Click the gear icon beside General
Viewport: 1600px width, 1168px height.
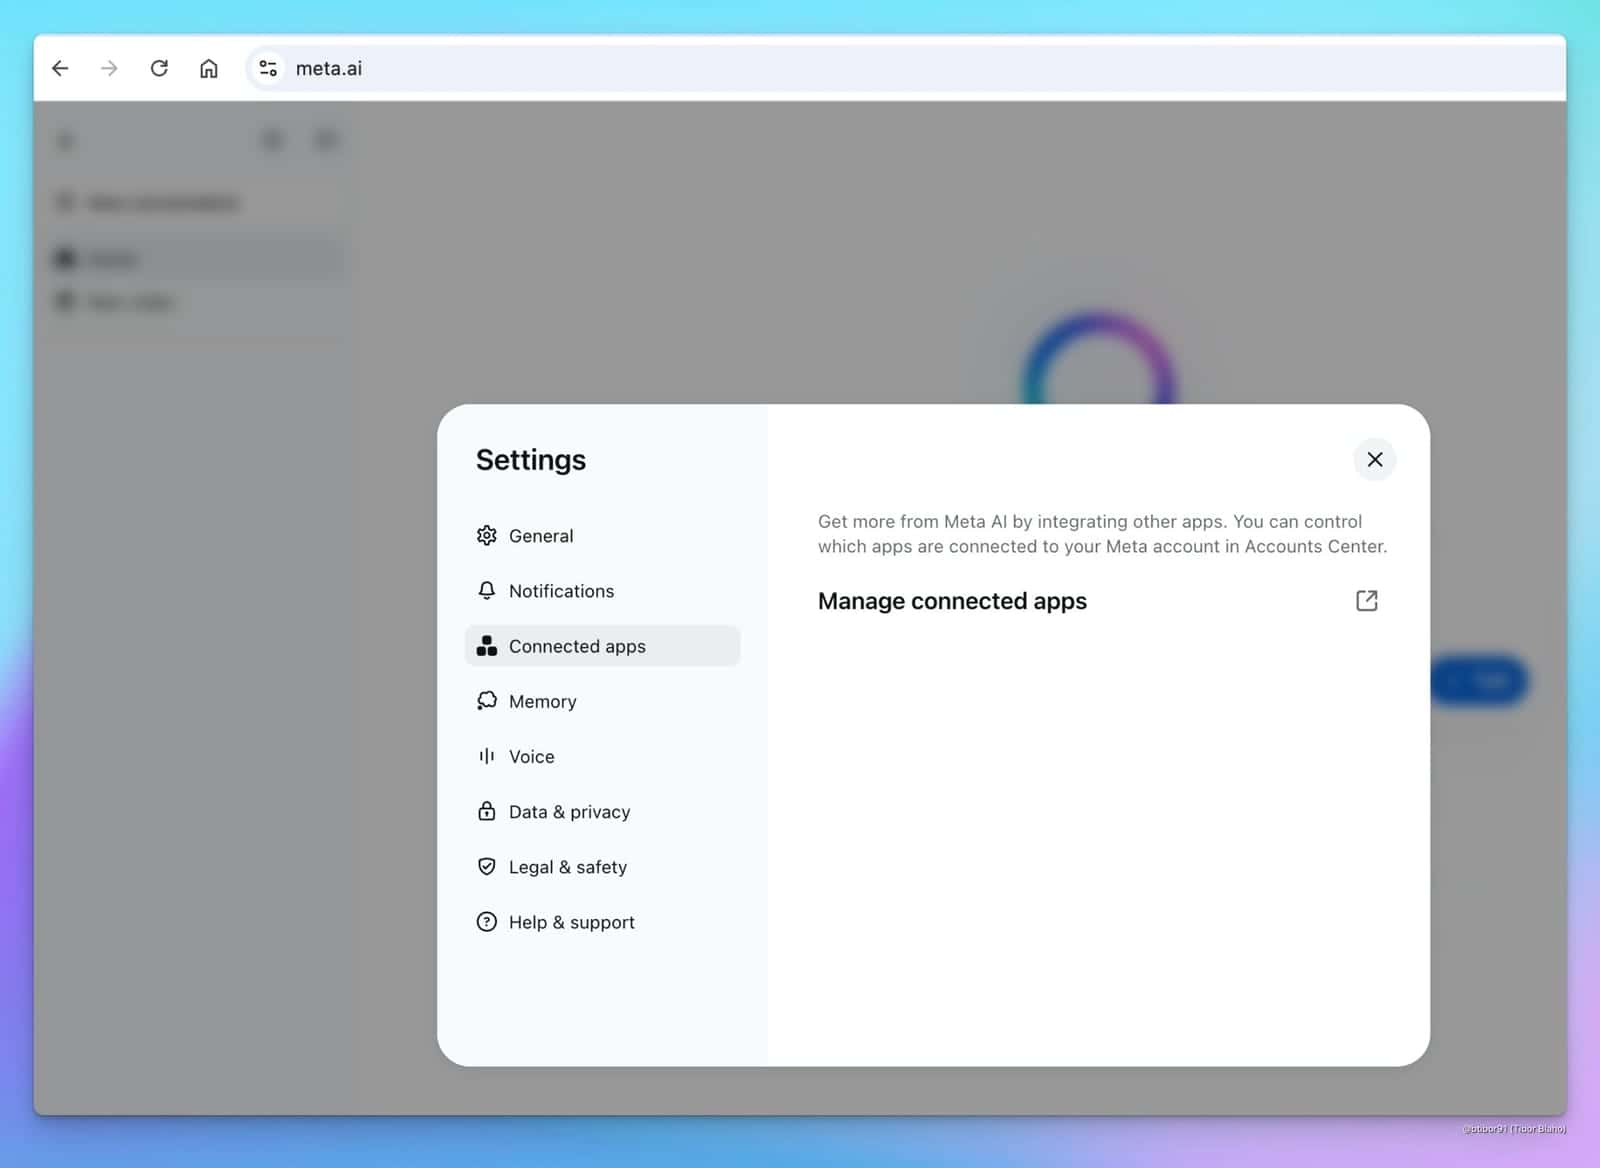click(x=486, y=536)
